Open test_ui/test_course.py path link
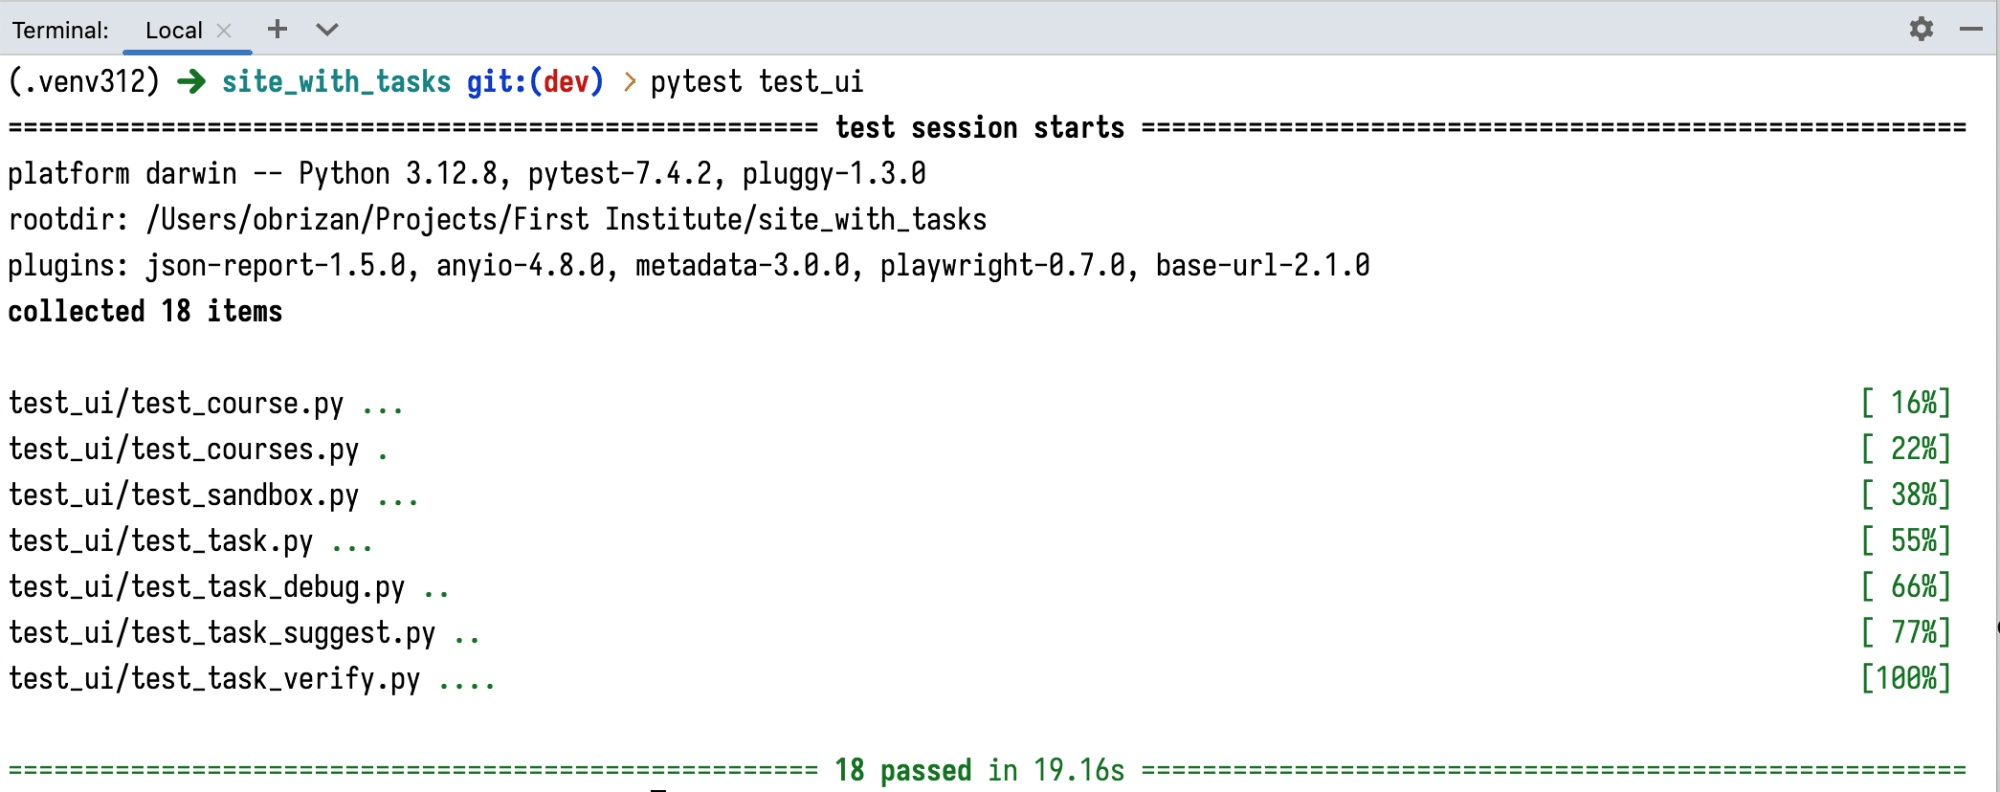Image resolution: width=2000 pixels, height=792 pixels. tap(176, 403)
